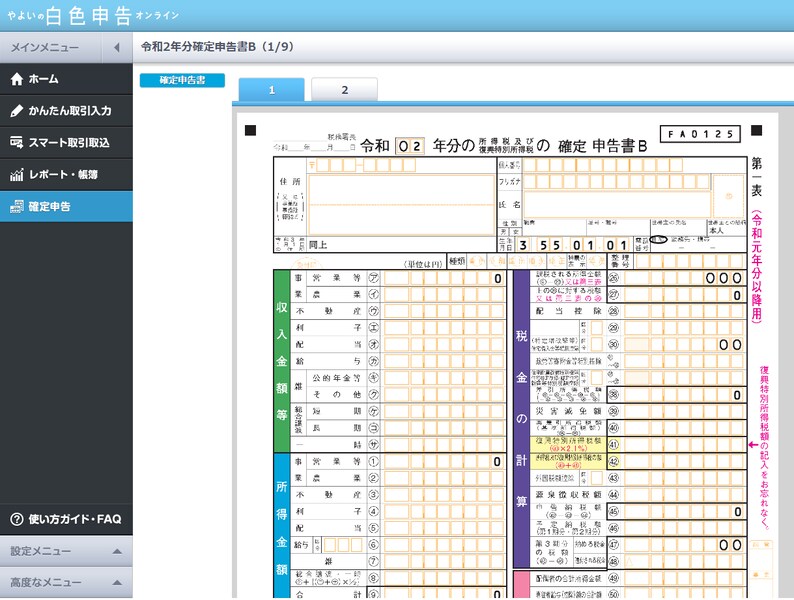Screen dimensions: 794x600
Task: Open ホーム from main menu
Action: coord(66,79)
